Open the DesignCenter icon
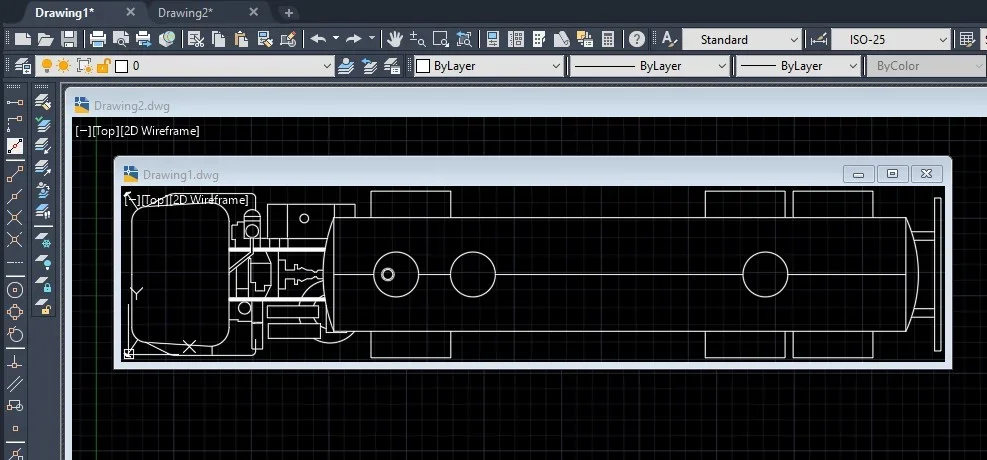This screenshot has height=460, width=987. (516, 39)
